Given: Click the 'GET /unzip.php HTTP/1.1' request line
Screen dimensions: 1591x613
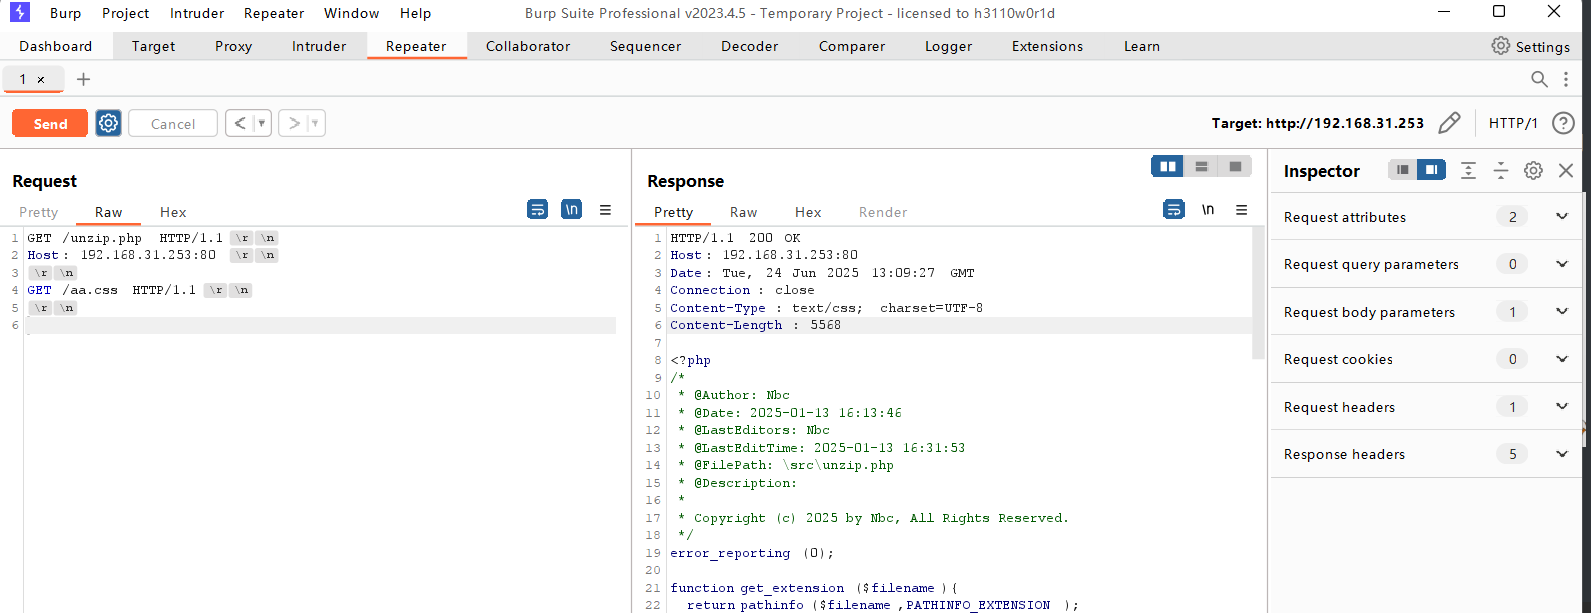Looking at the screenshot, I should point(125,238).
